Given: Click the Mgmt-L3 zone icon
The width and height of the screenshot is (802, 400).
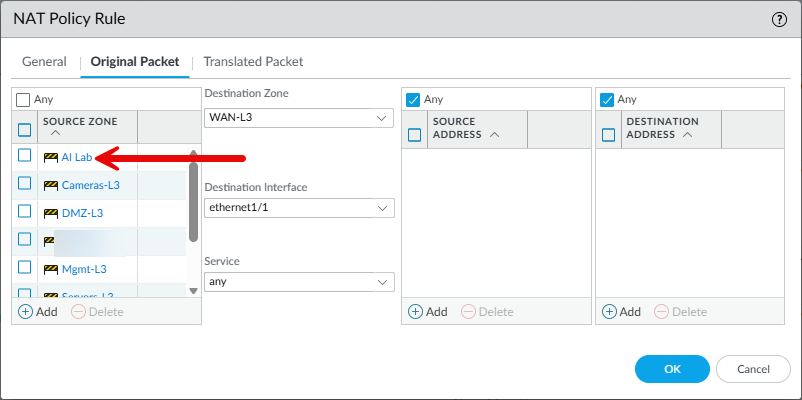Looking at the screenshot, I should 51,269.
